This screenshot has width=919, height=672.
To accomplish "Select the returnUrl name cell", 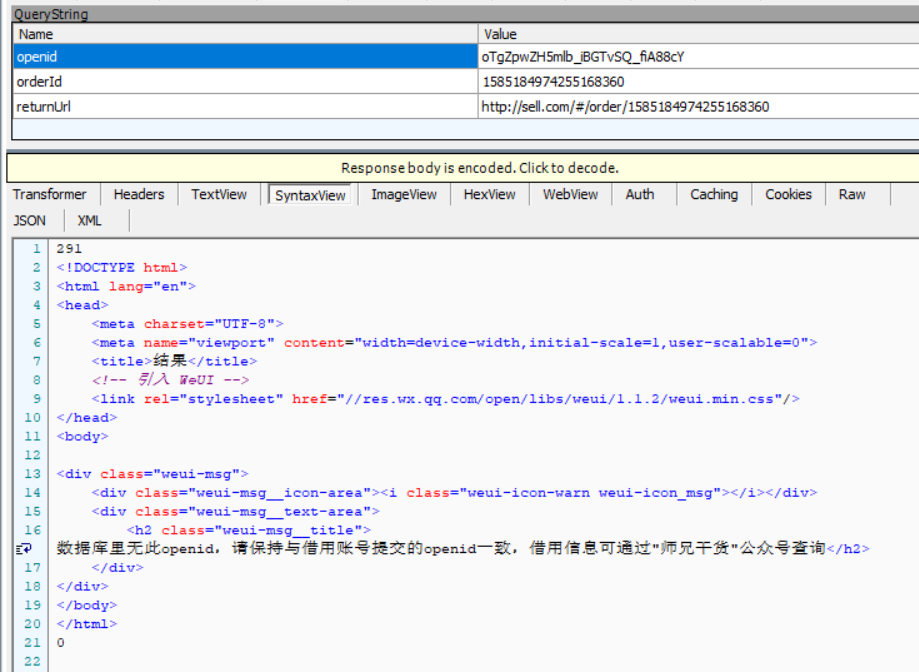I will point(245,107).
